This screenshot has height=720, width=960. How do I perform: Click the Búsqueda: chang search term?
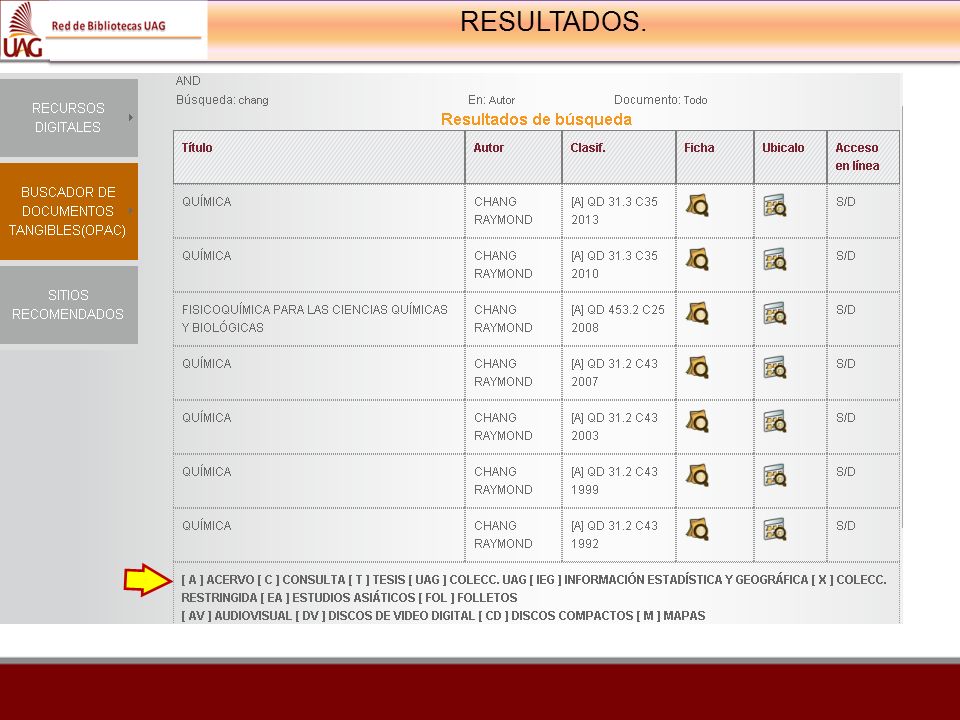click(x=222, y=100)
